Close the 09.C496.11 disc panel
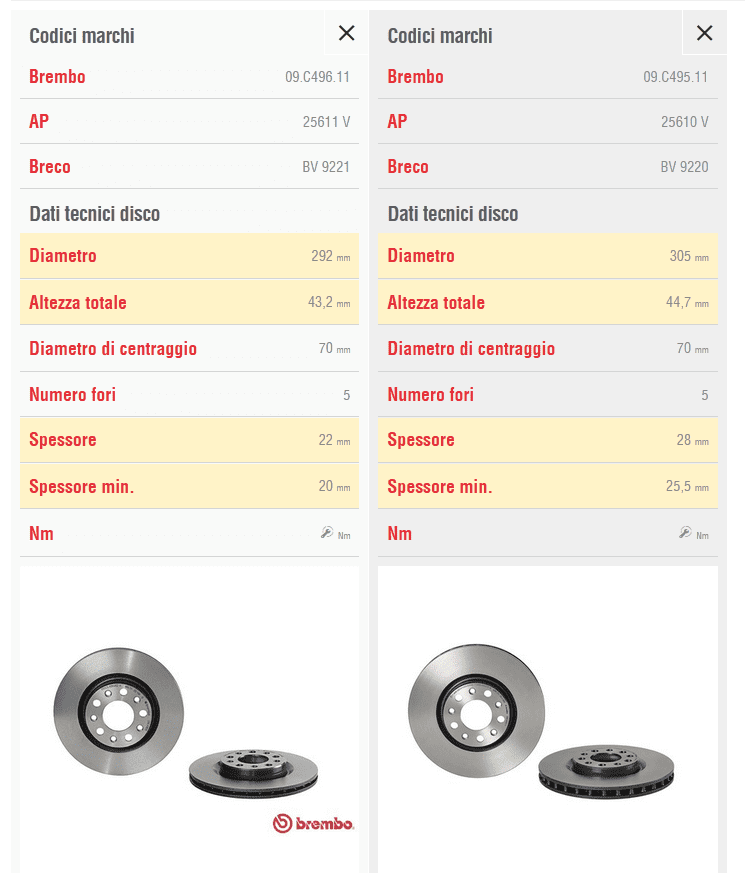Image resolution: width=745 pixels, height=873 pixels. click(x=346, y=33)
